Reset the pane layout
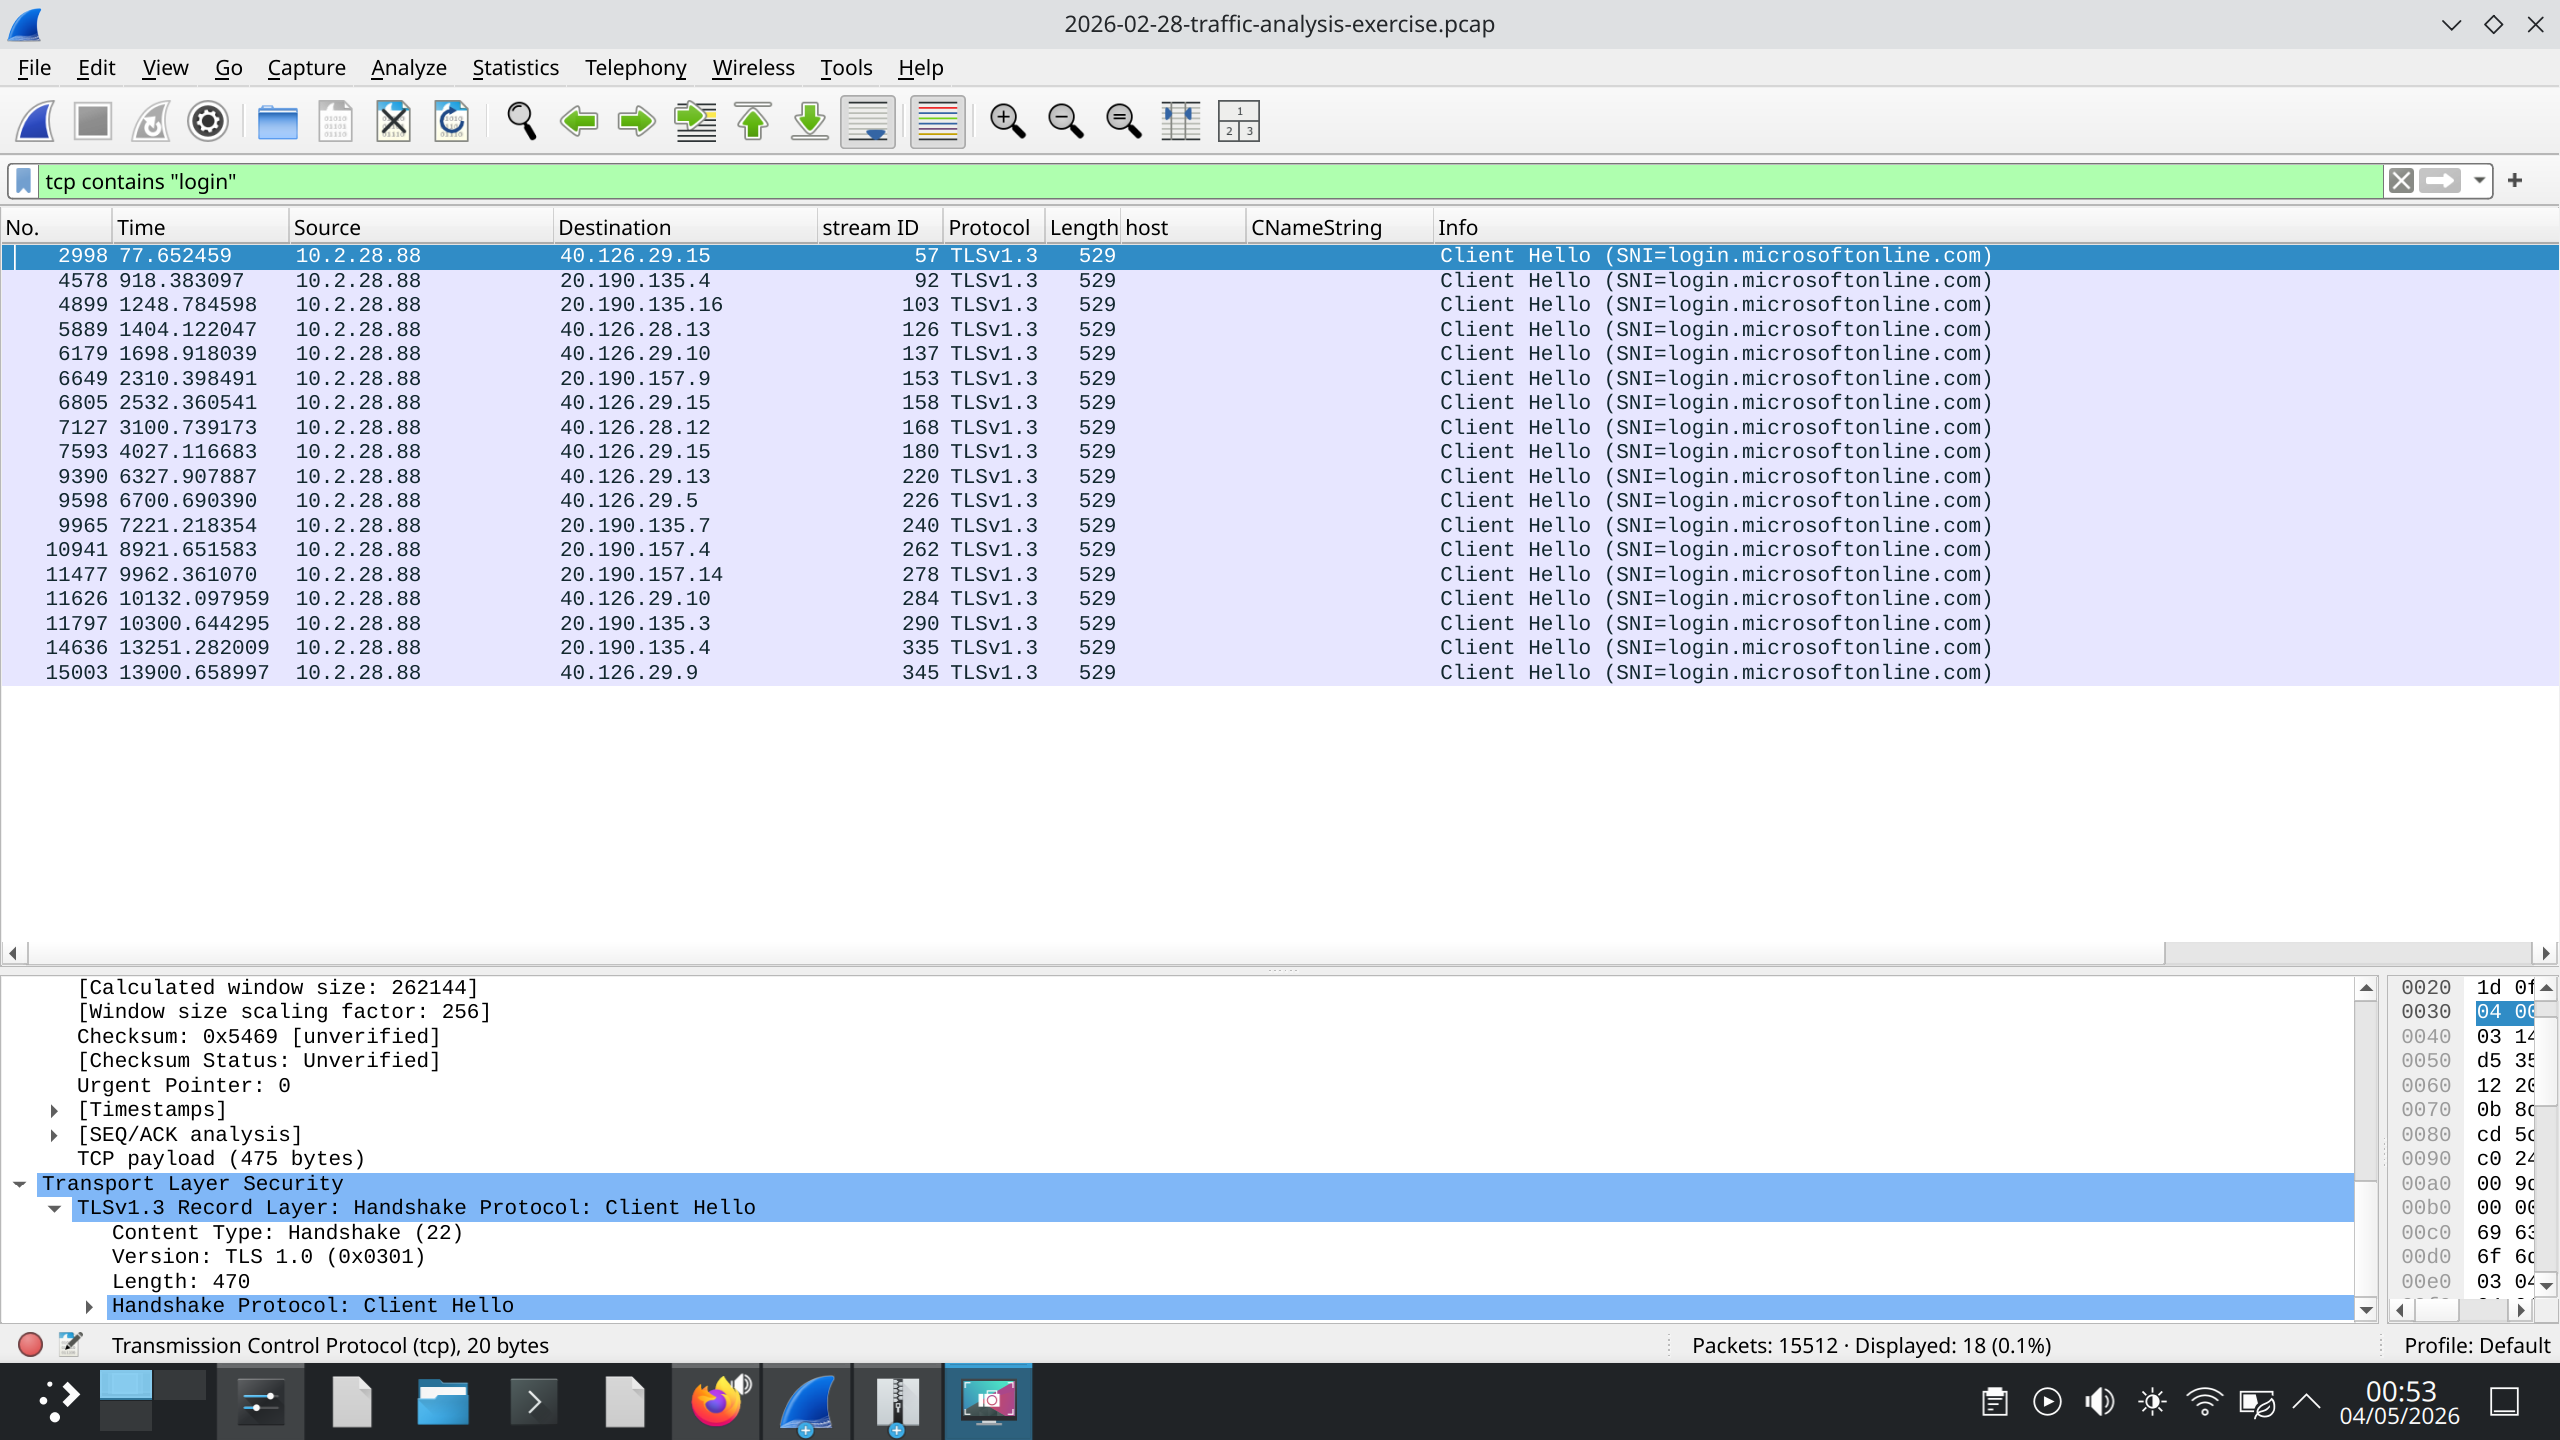The image size is (2560, 1440). click(x=1239, y=122)
